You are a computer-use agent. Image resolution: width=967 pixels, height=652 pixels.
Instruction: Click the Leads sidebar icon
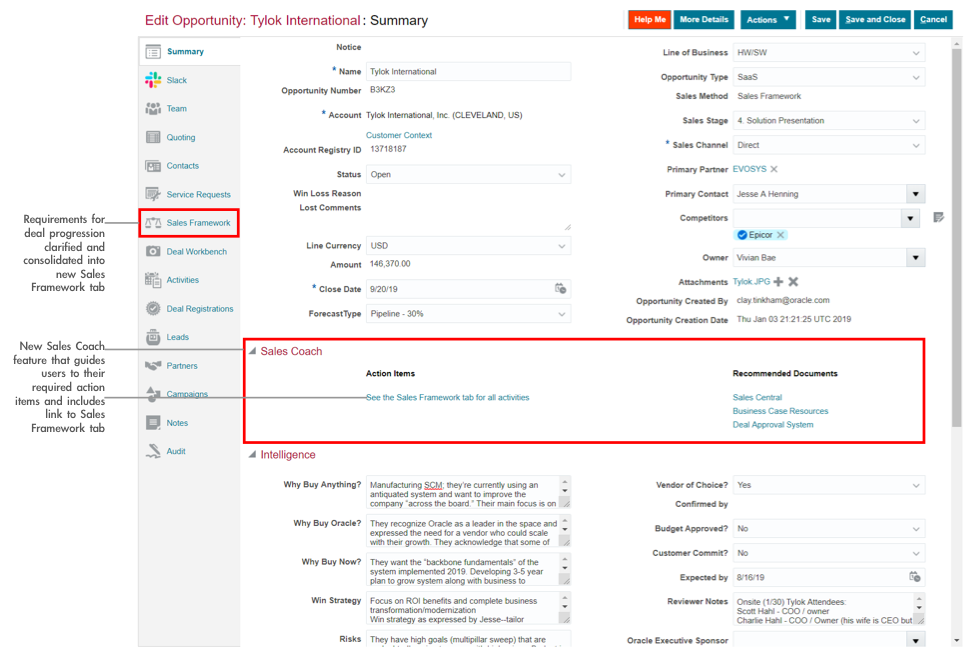tap(153, 337)
